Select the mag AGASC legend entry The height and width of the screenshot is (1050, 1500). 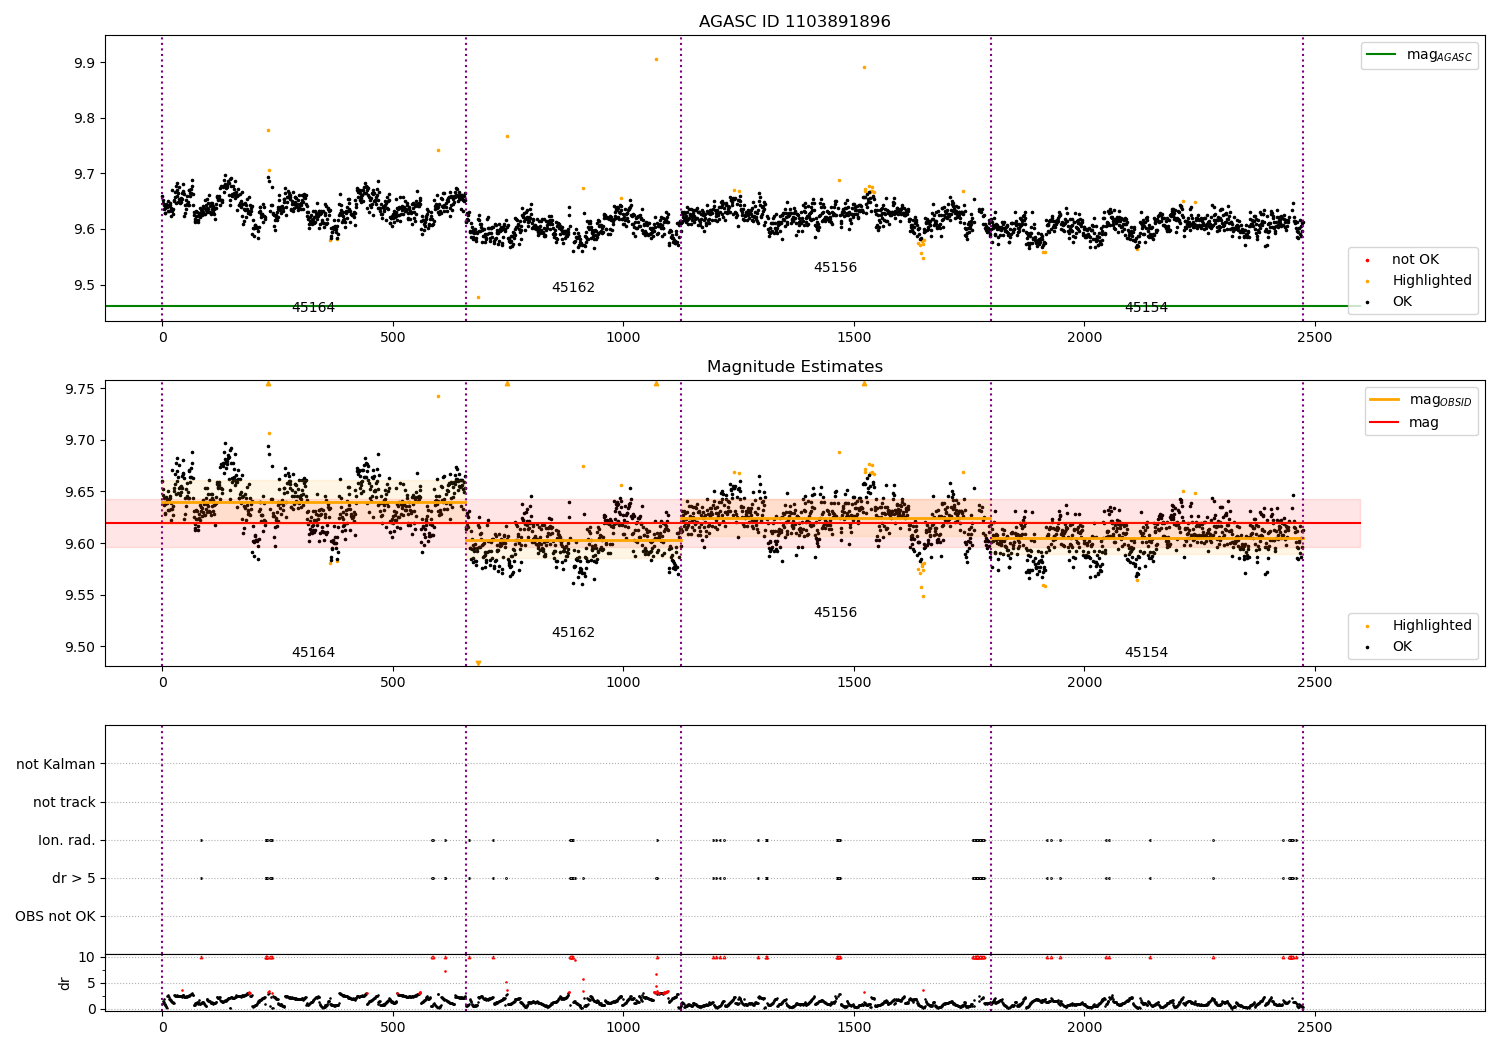click(1420, 55)
